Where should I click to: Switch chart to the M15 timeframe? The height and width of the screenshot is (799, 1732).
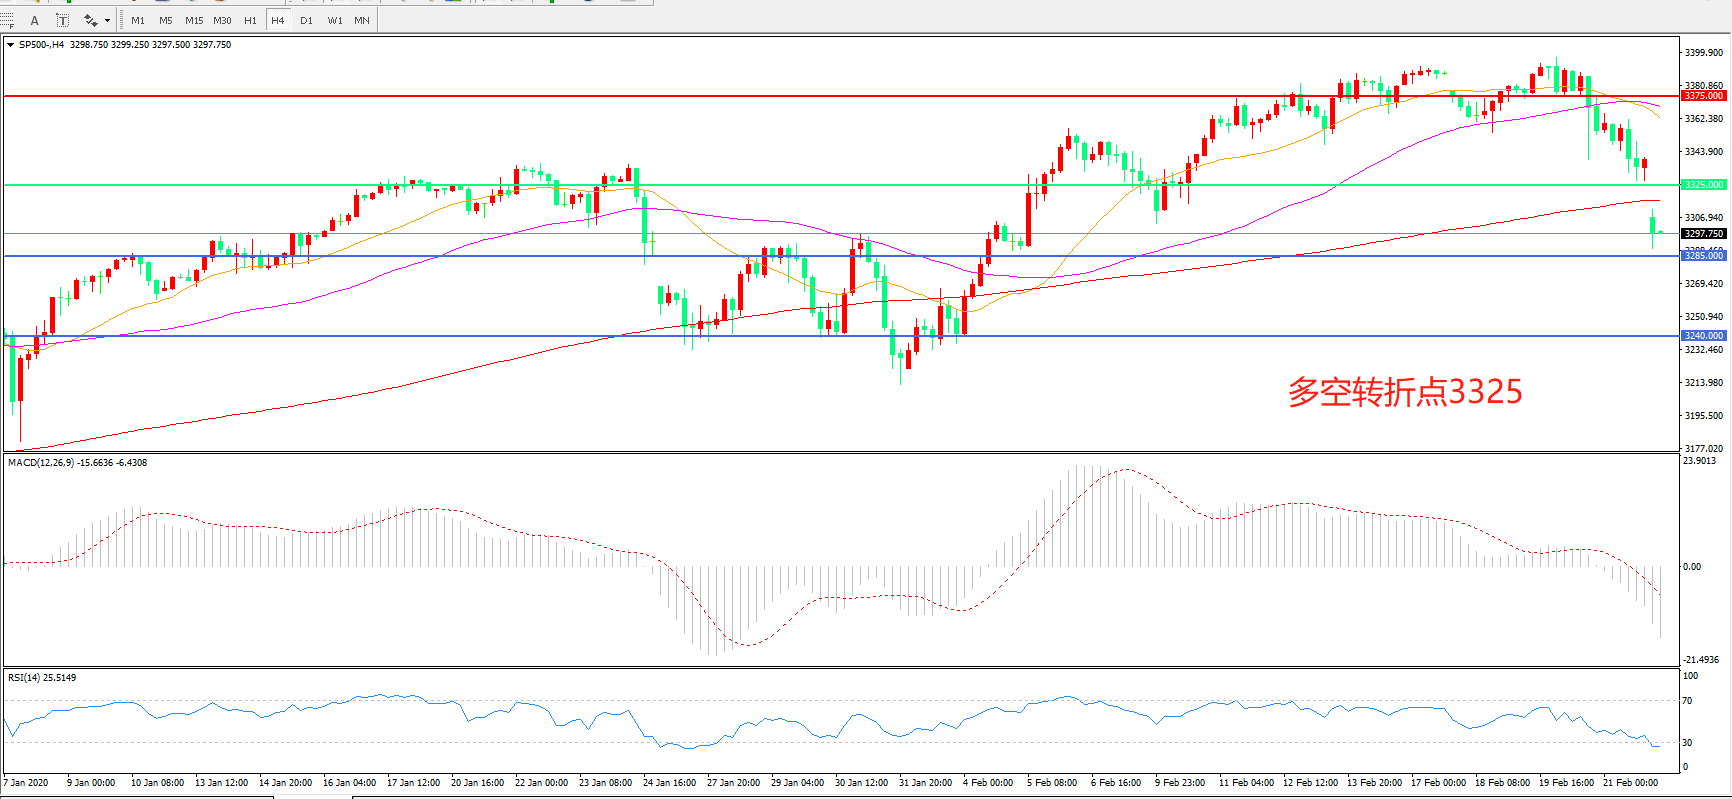pos(194,20)
